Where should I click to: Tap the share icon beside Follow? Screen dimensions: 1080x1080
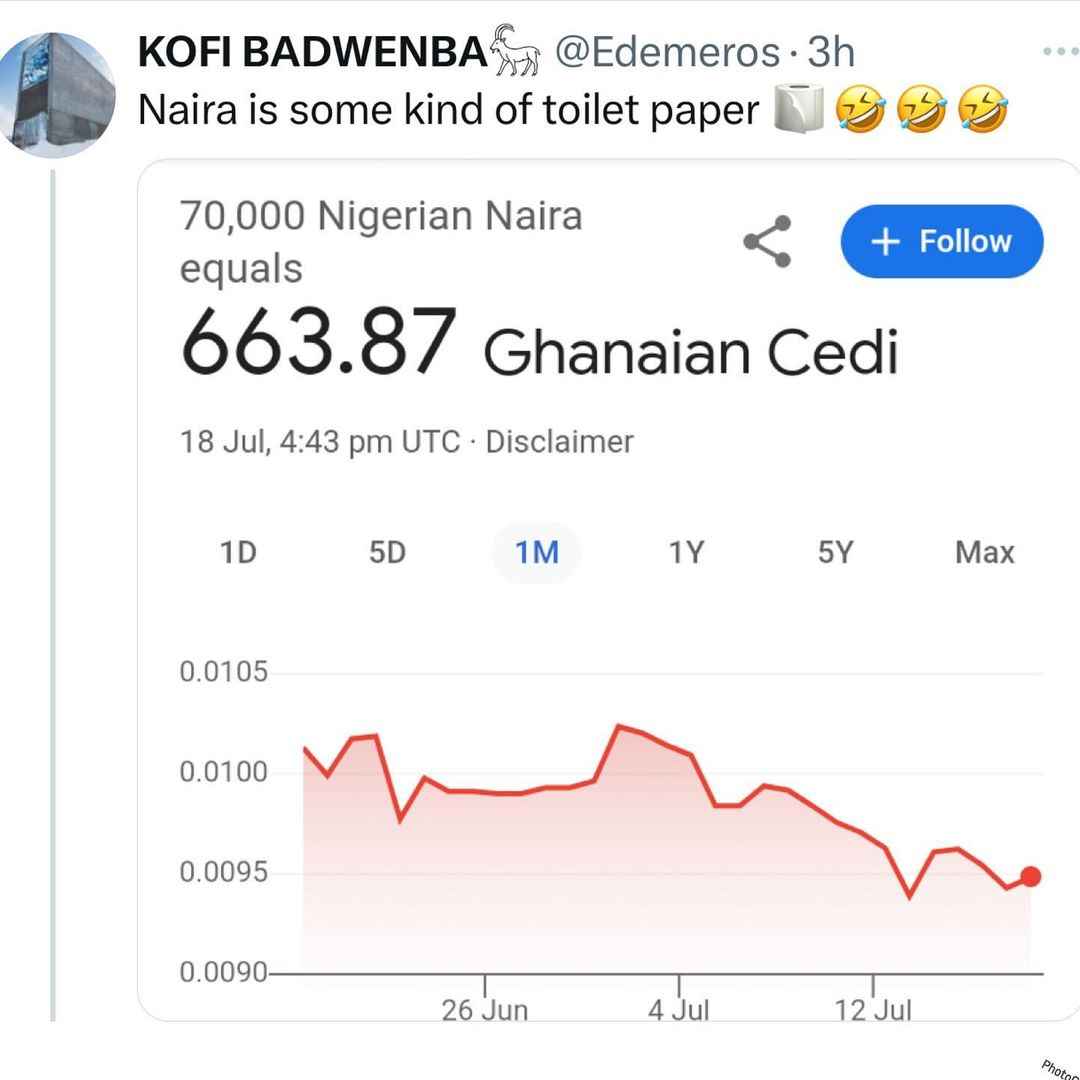[767, 241]
